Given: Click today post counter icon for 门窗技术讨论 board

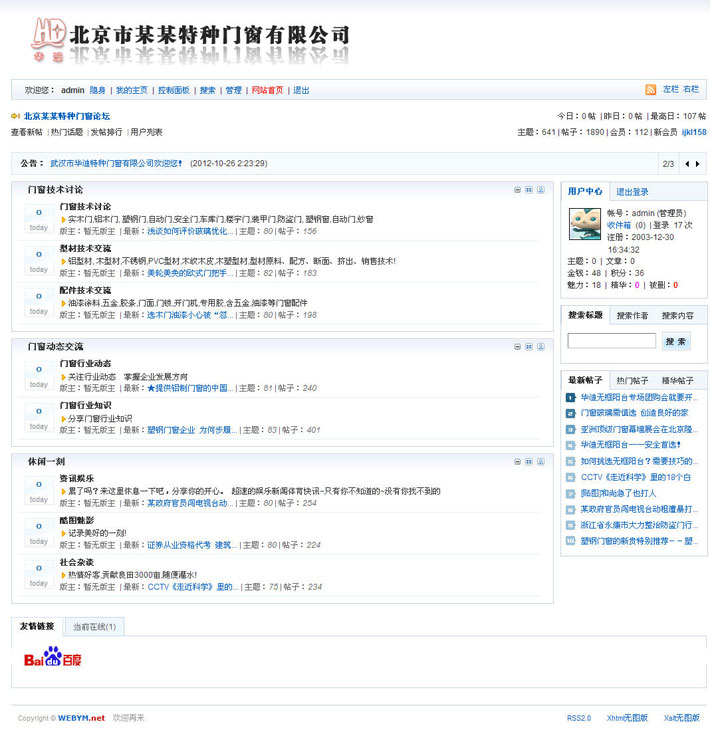Looking at the screenshot, I should point(38,218).
